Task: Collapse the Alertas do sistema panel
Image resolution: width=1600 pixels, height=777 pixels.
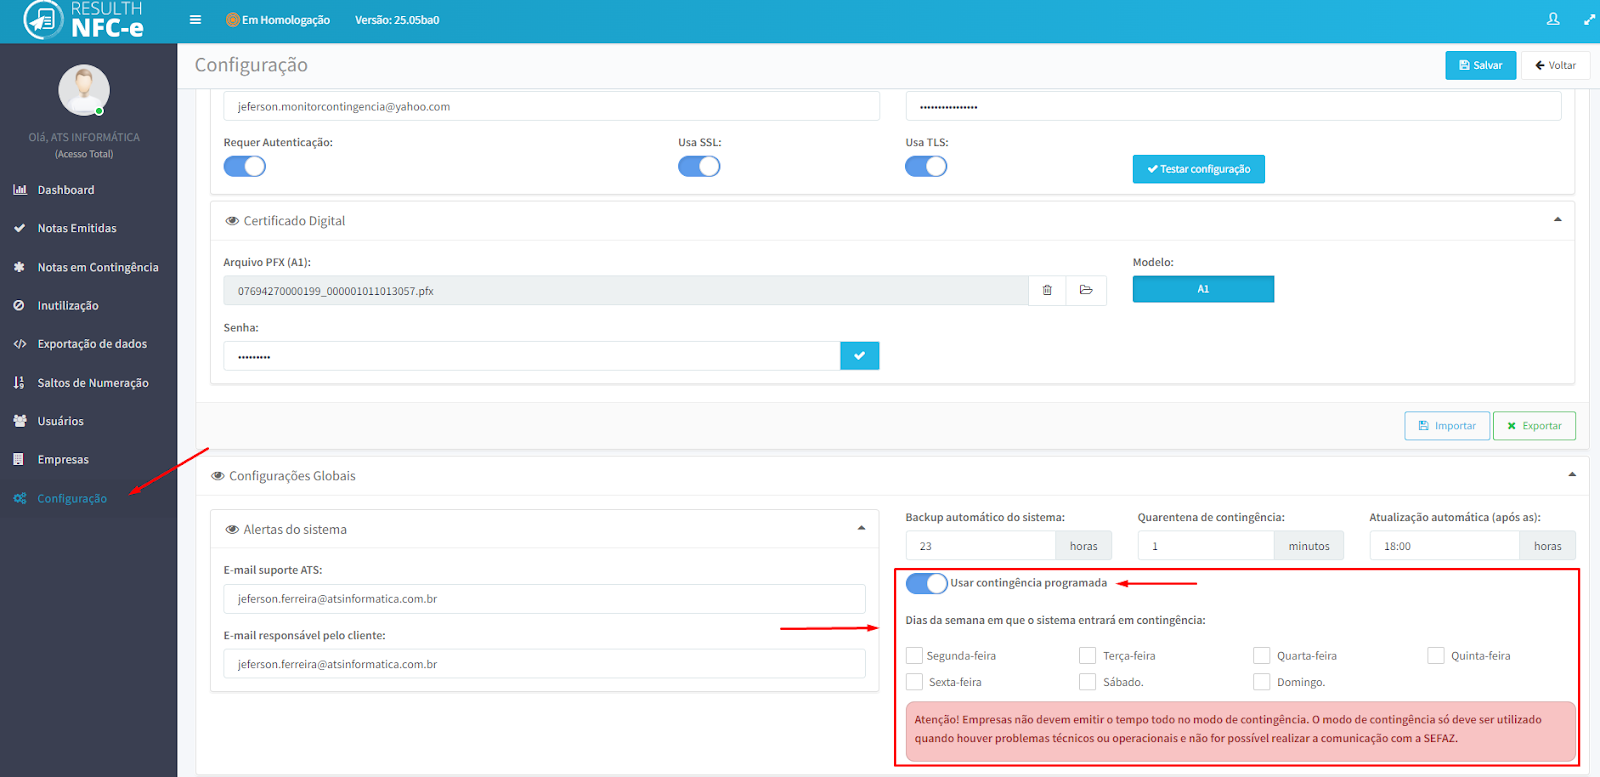Action: (x=861, y=529)
